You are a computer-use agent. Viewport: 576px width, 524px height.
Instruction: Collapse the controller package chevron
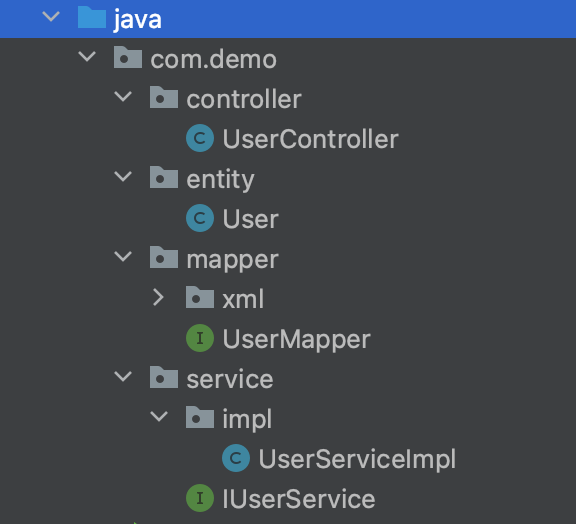point(123,97)
